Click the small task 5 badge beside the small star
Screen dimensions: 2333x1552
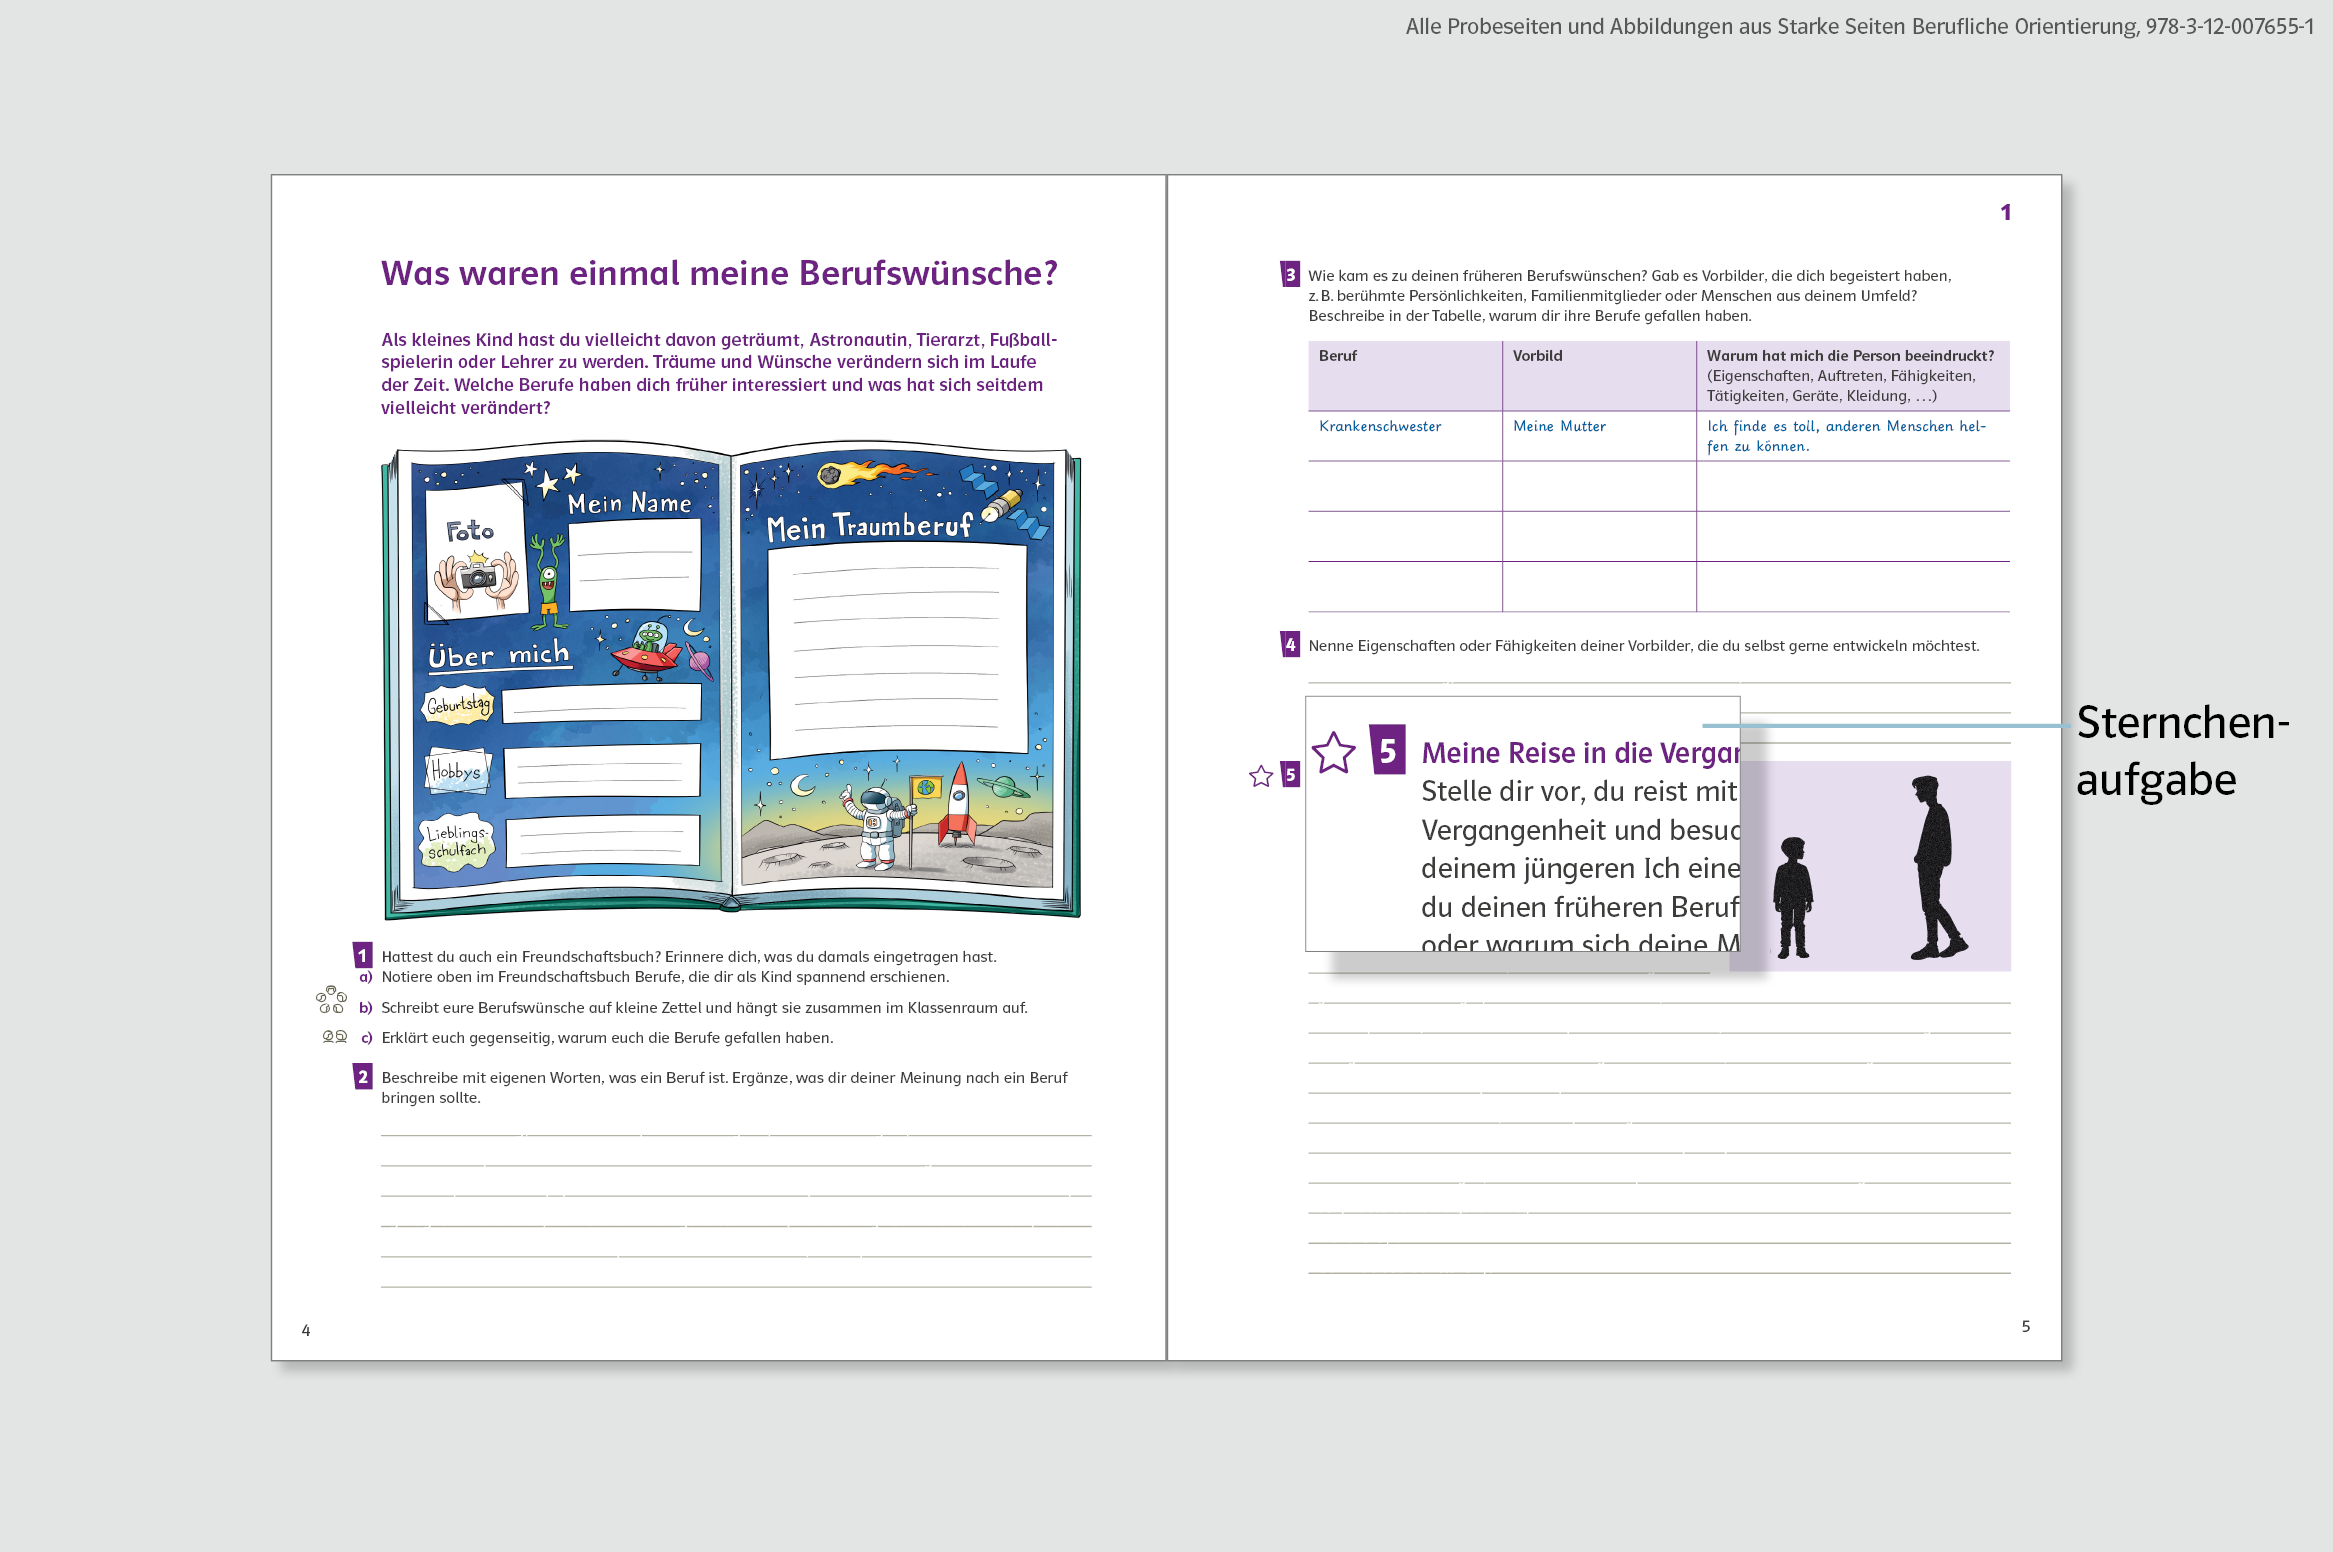click(x=1290, y=774)
